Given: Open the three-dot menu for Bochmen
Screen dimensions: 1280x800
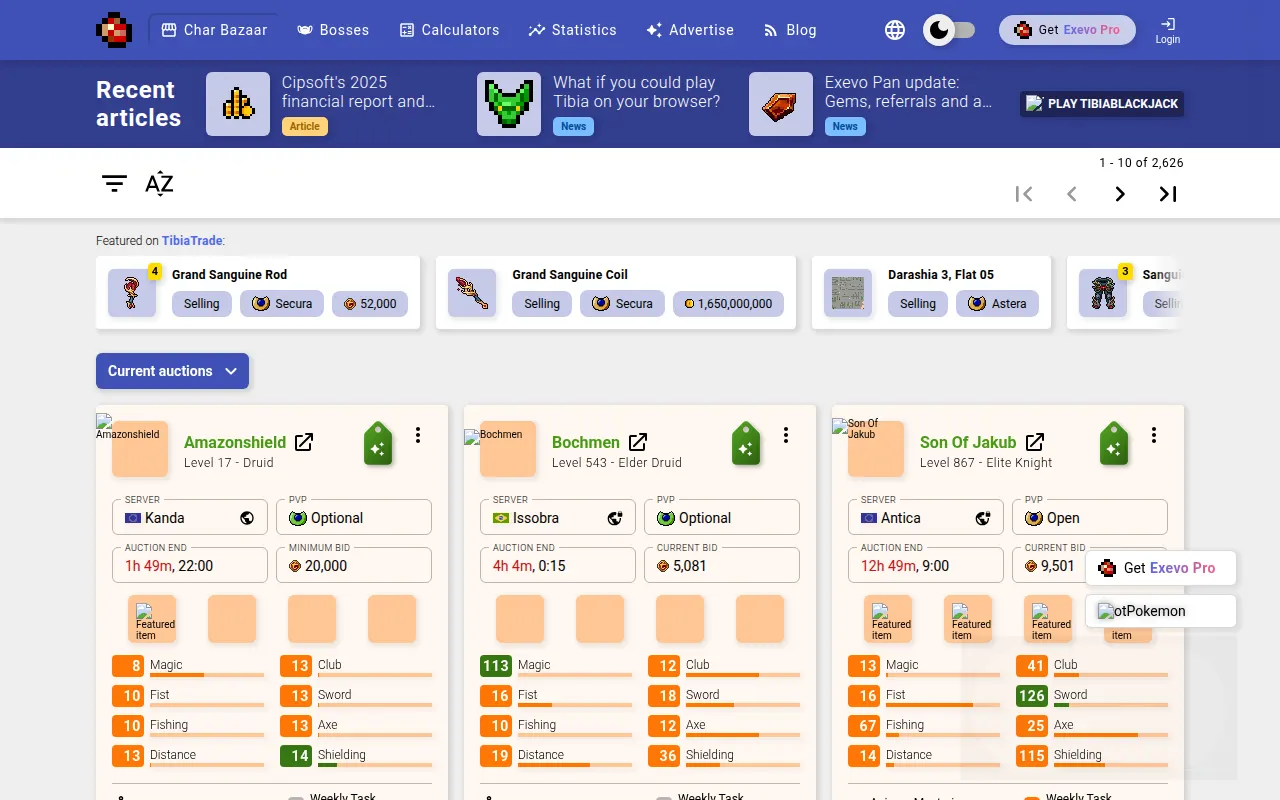Looking at the screenshot, I should pos(786,435).
